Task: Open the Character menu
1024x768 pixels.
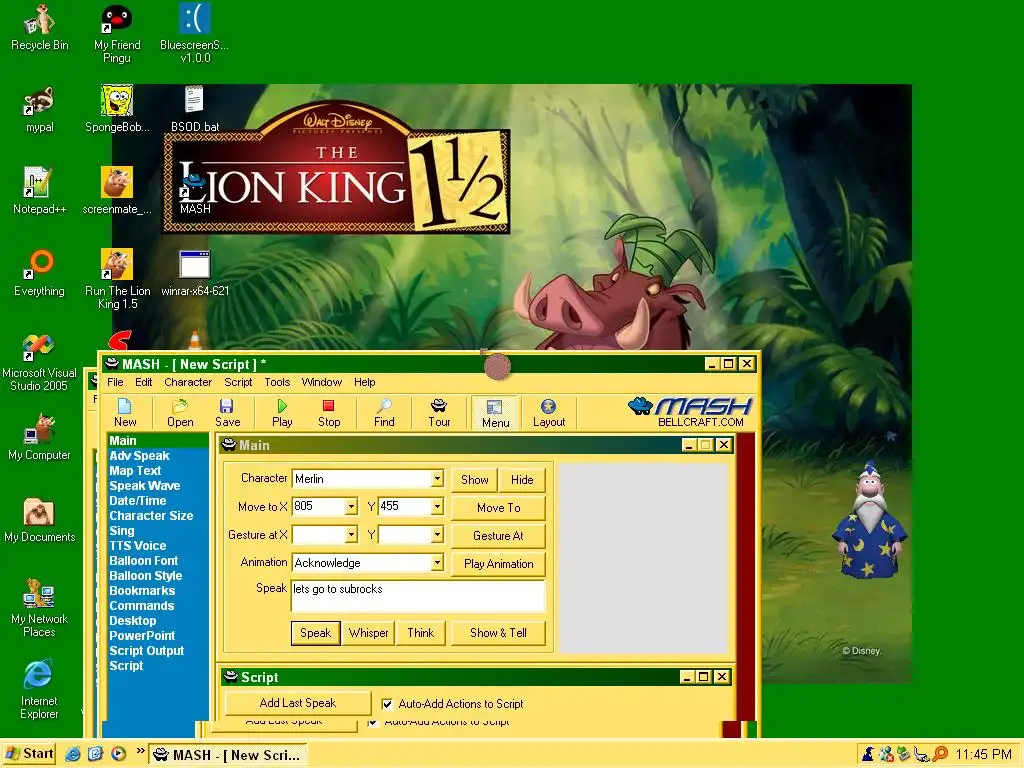Action: (x=188, y=382)
